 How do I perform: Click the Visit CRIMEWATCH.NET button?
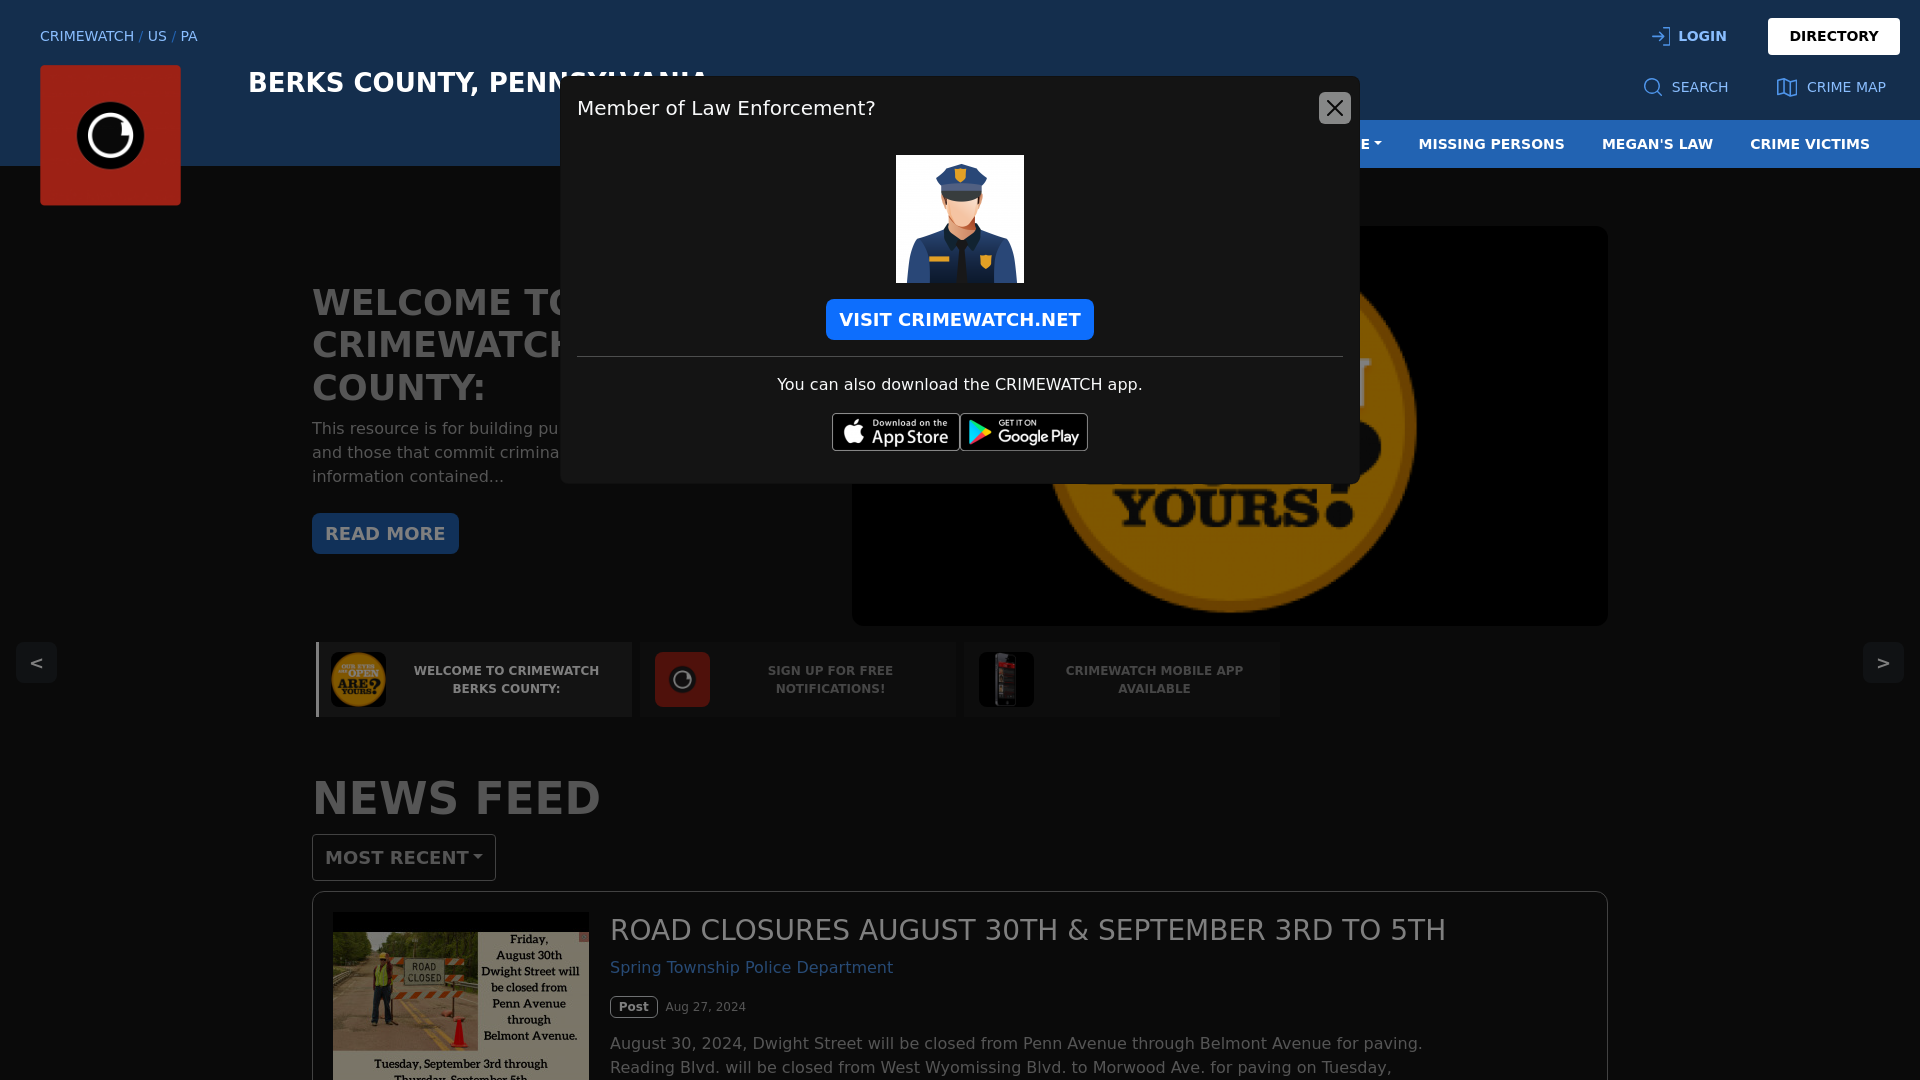pos(960,320)
